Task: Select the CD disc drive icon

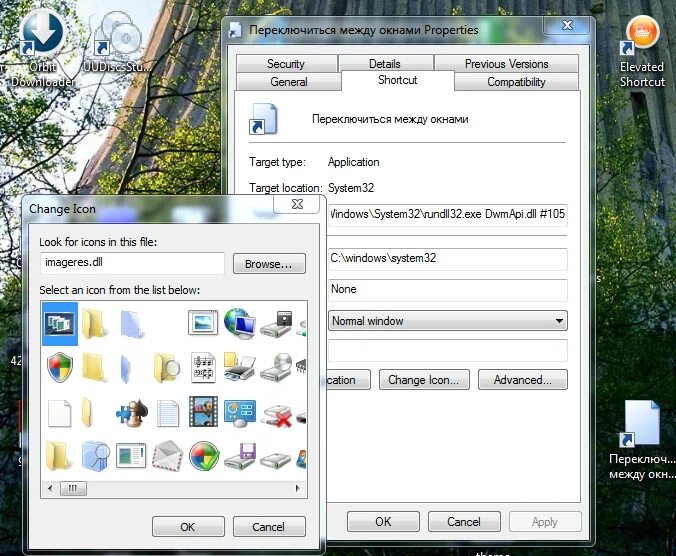Action: tap(276, 368)
